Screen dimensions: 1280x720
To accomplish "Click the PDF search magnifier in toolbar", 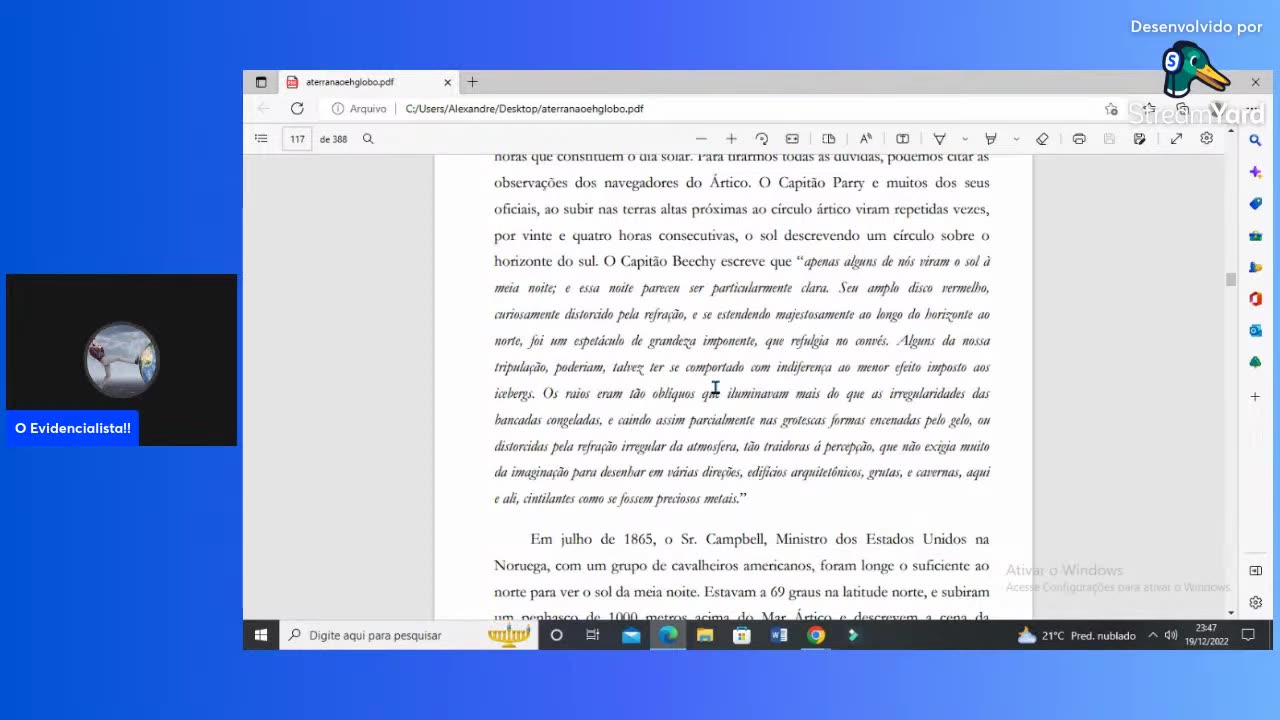I will click(368, 139).
